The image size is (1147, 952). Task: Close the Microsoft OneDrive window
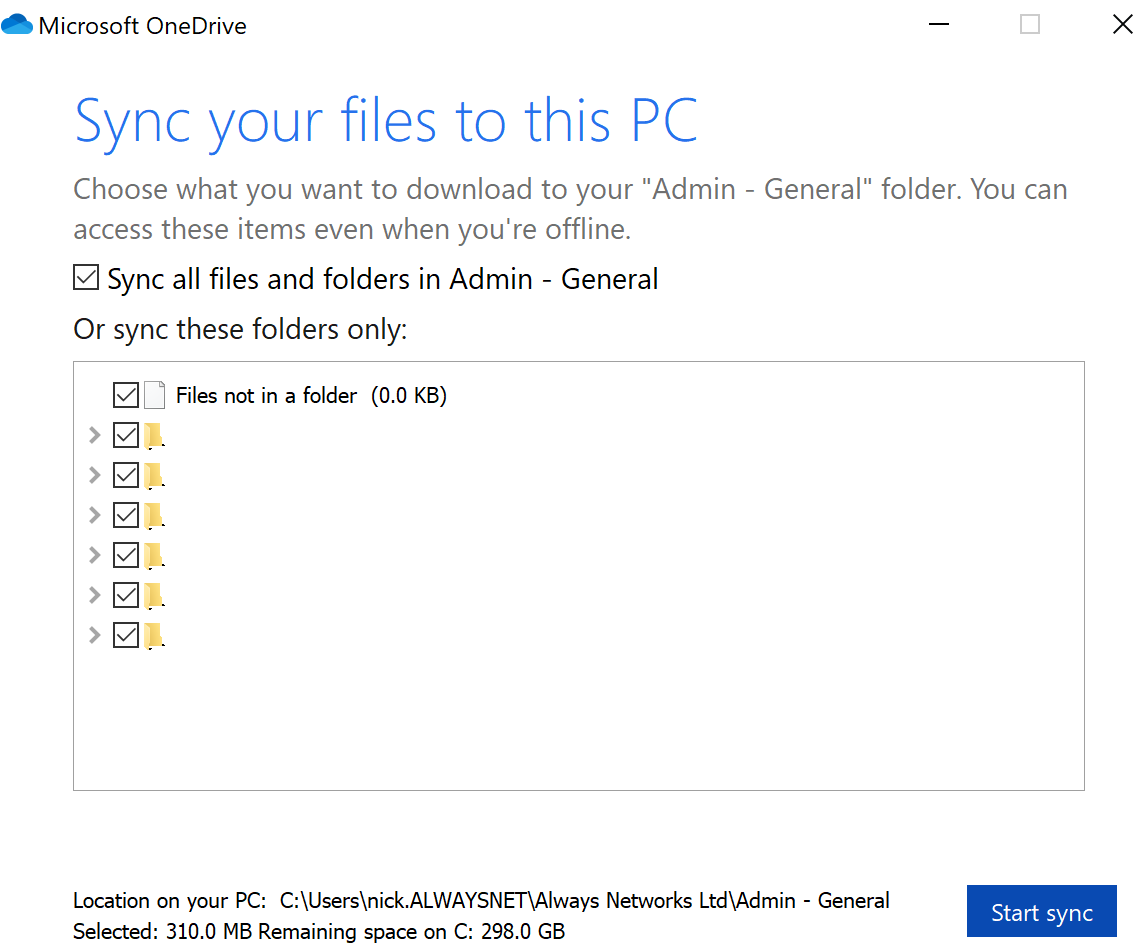(1122, 24)
